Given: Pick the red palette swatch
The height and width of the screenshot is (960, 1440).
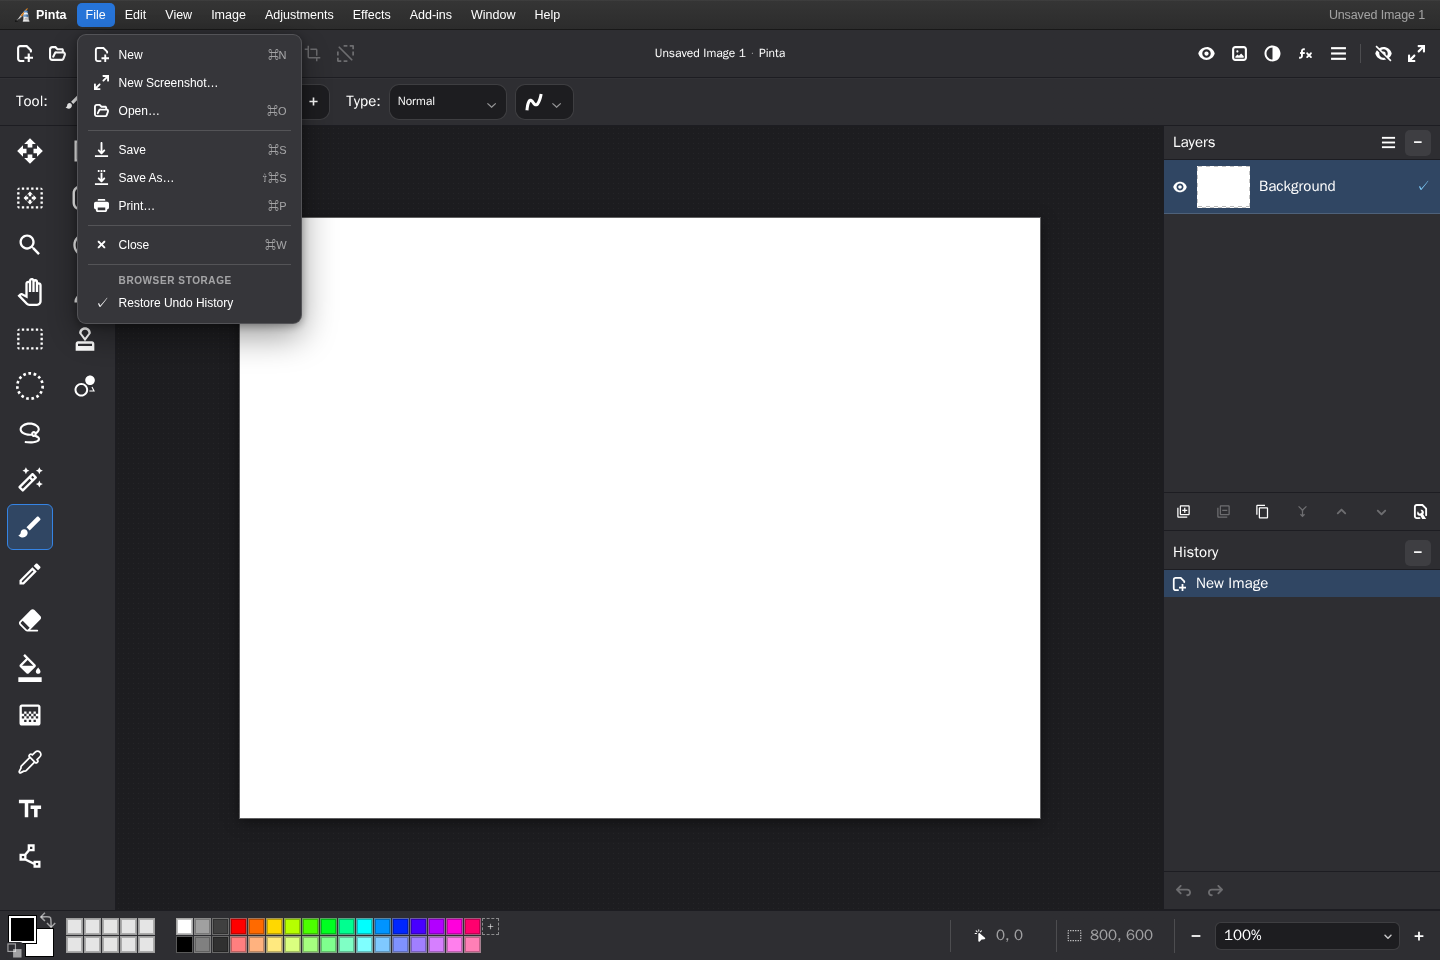Looking at the screenshot, I should coord(239,927).
